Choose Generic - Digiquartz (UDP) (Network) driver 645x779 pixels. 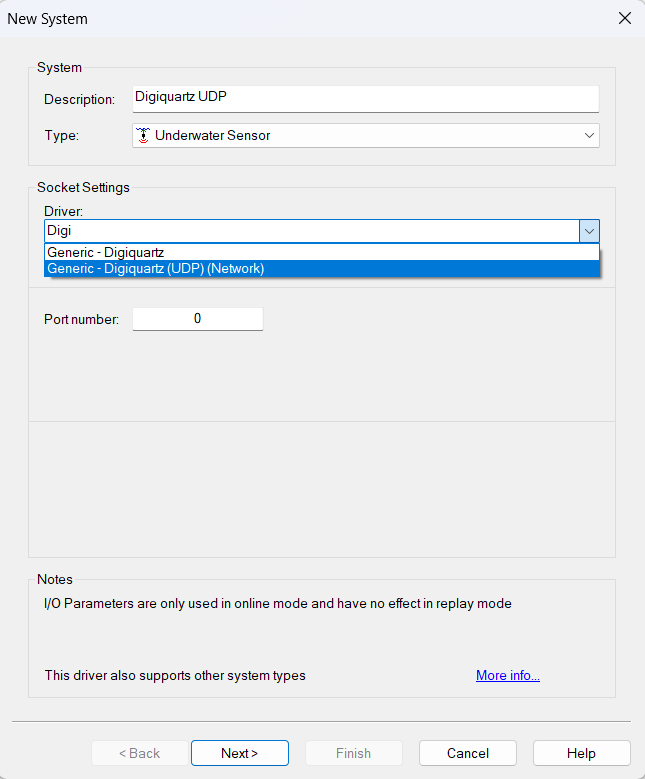[156, 268]
